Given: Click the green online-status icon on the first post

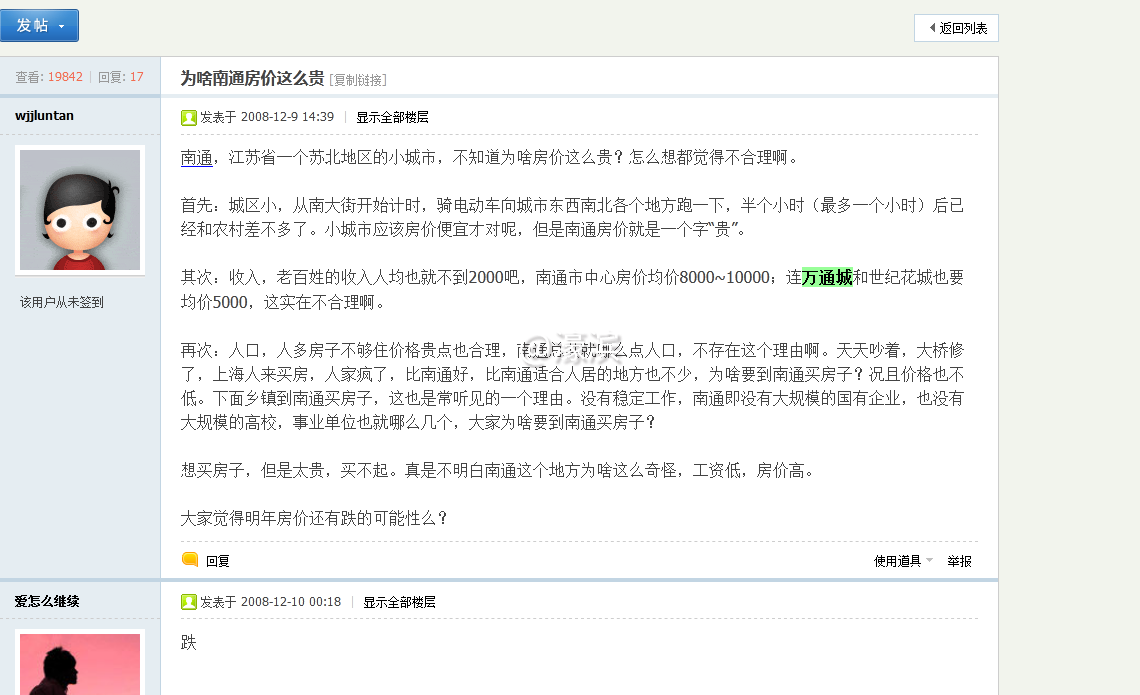Looking at the screenshot, I should tap(189, 117).
